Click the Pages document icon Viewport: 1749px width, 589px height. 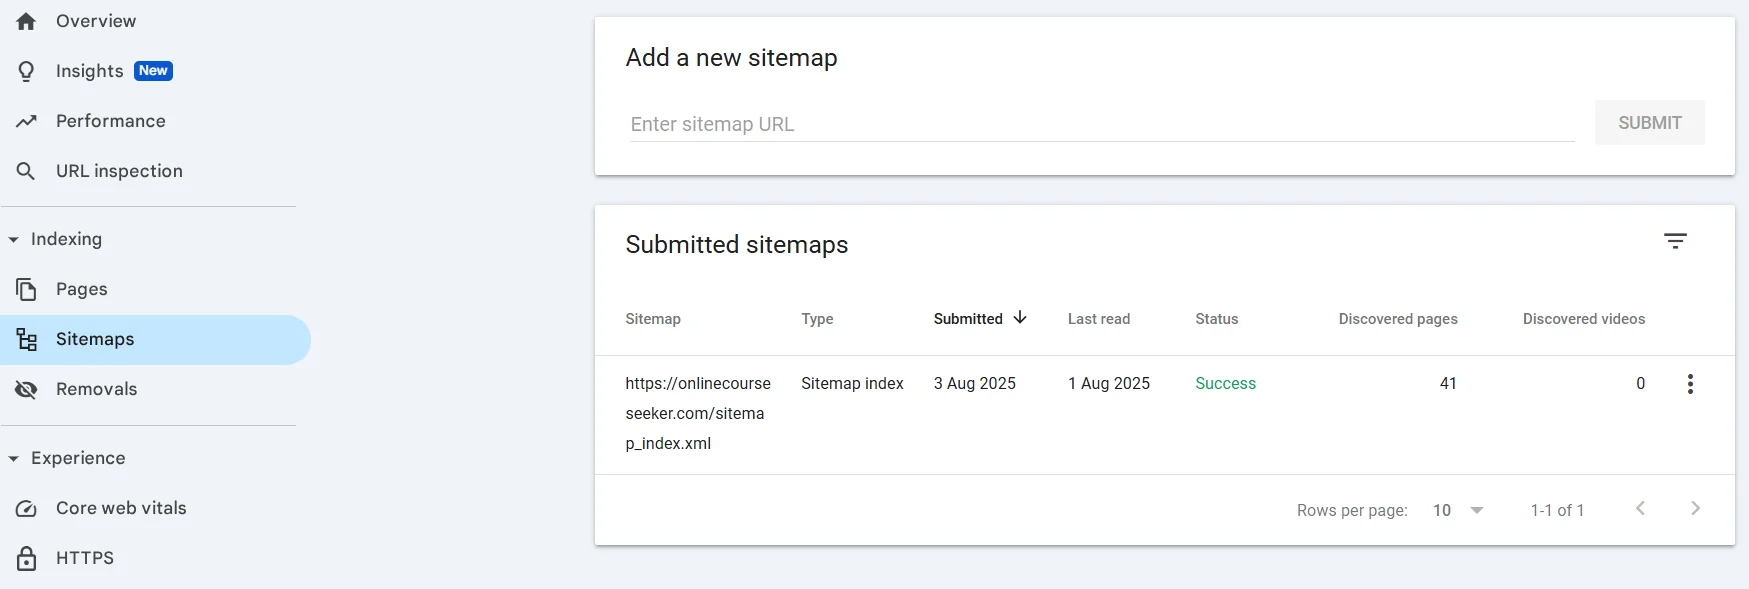[x=26, y=289]
